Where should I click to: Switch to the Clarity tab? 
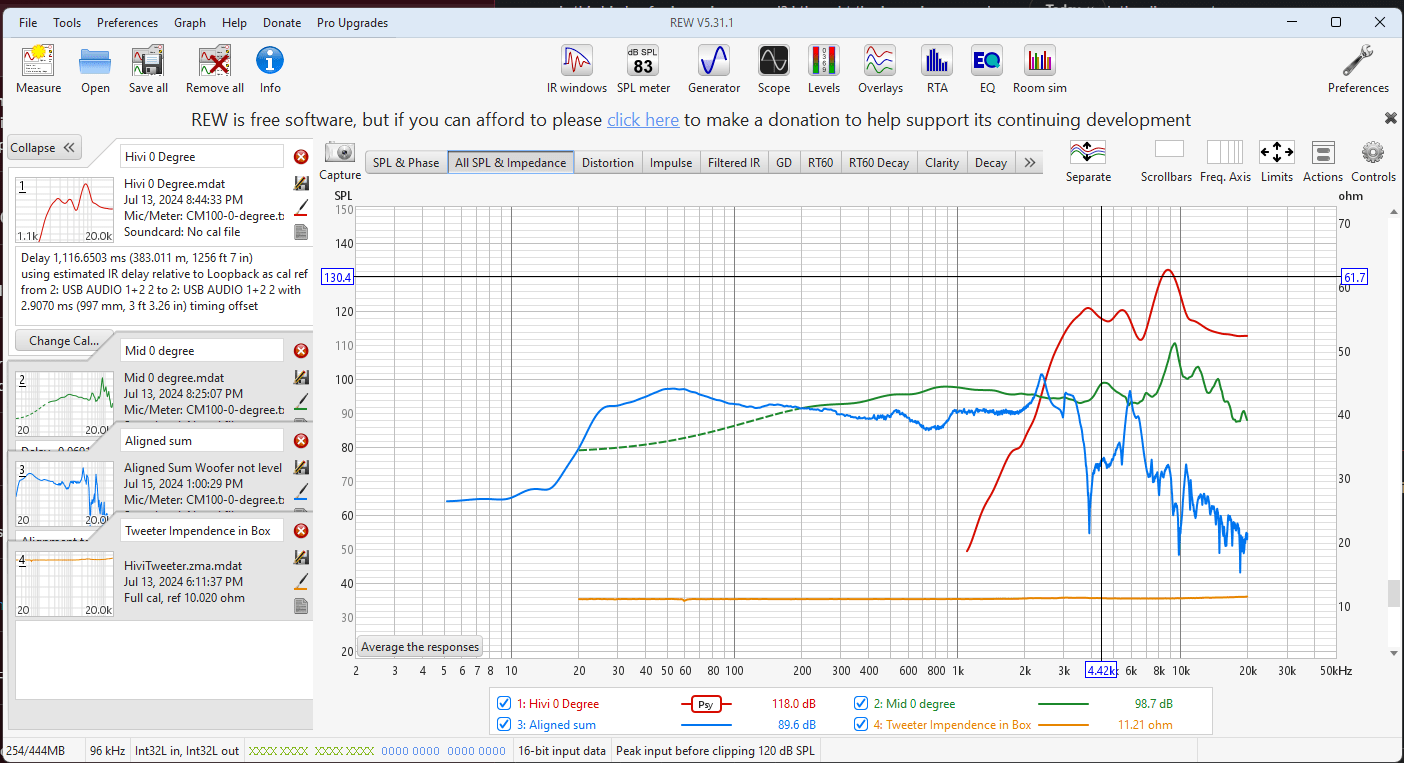click(942, 162)
